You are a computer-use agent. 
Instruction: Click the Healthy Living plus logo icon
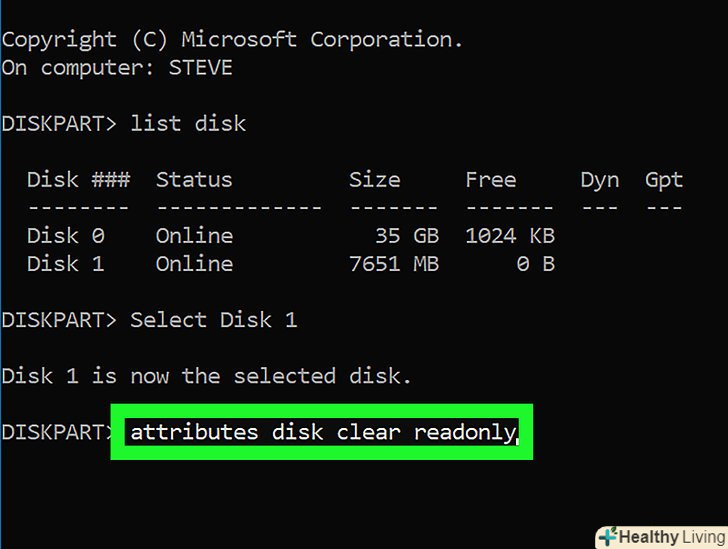coord(607,537)
